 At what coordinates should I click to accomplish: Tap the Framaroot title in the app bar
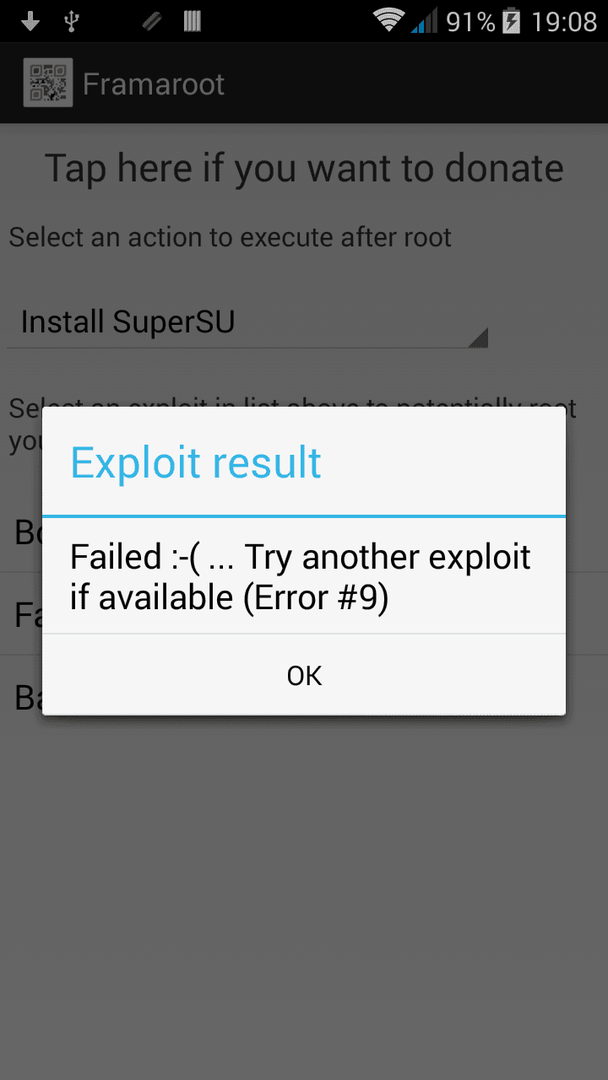click(154, 84)
